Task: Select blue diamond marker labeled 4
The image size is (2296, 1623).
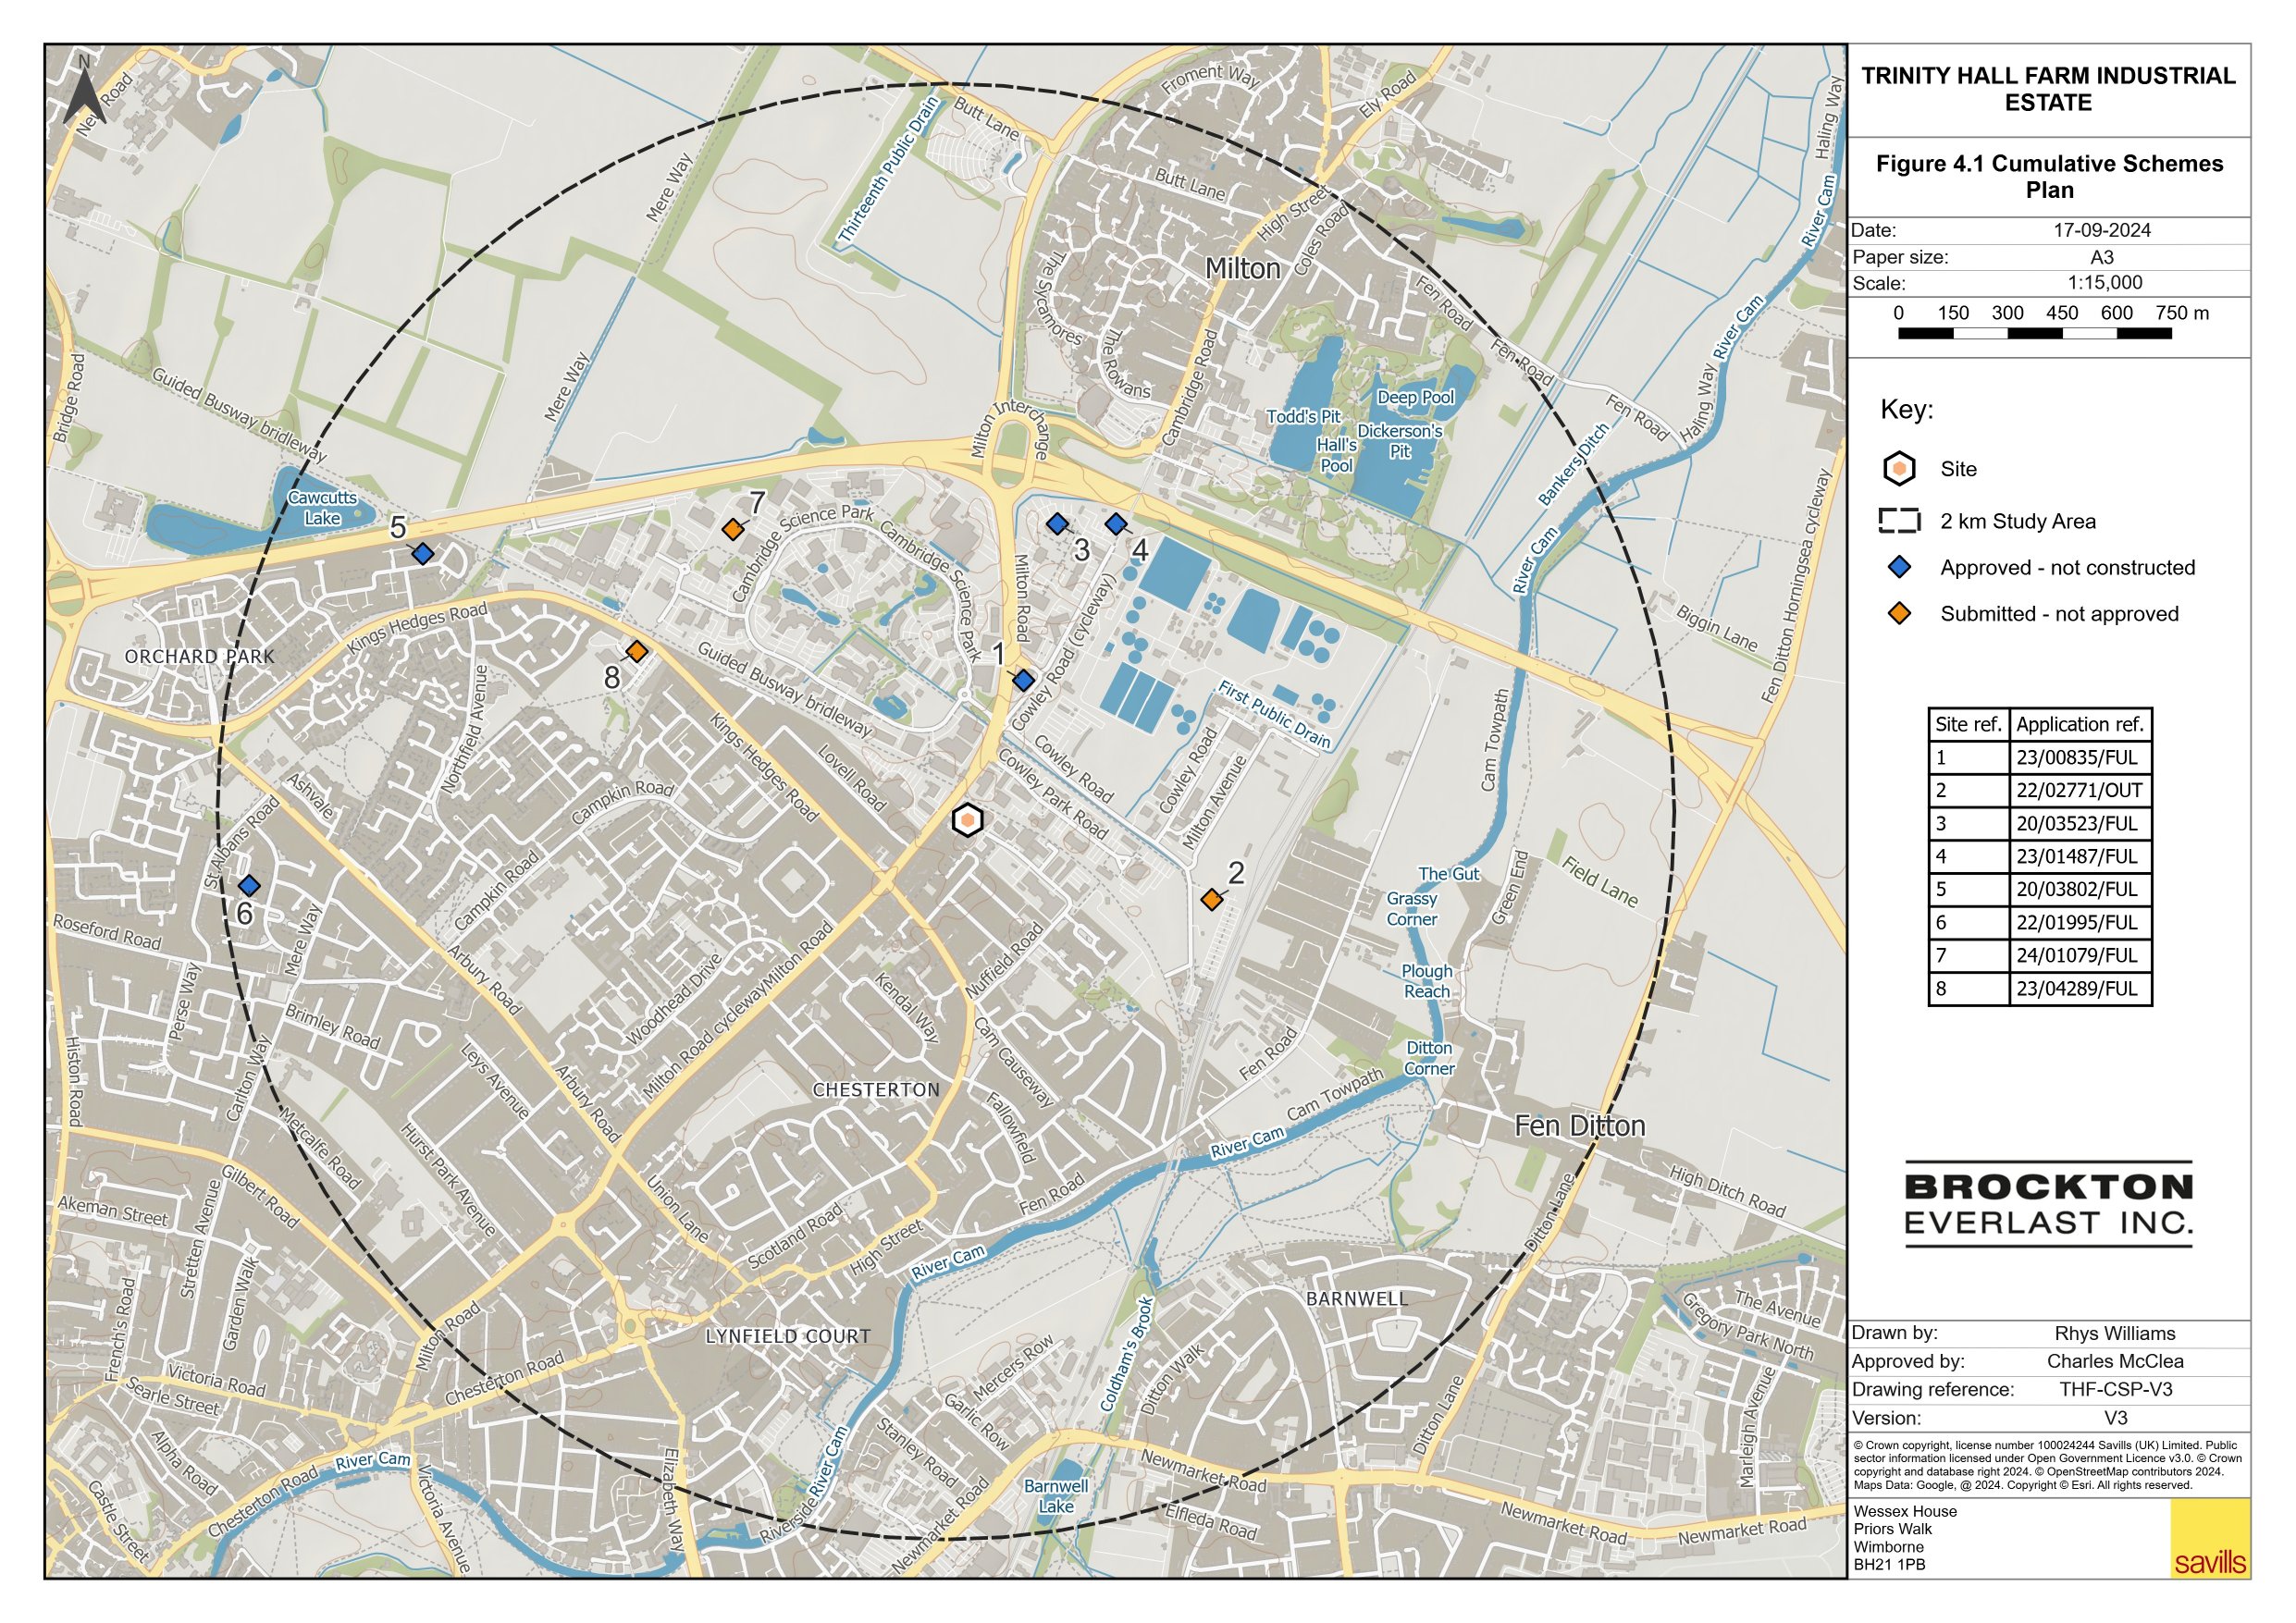Action: tap(1116, 523)
